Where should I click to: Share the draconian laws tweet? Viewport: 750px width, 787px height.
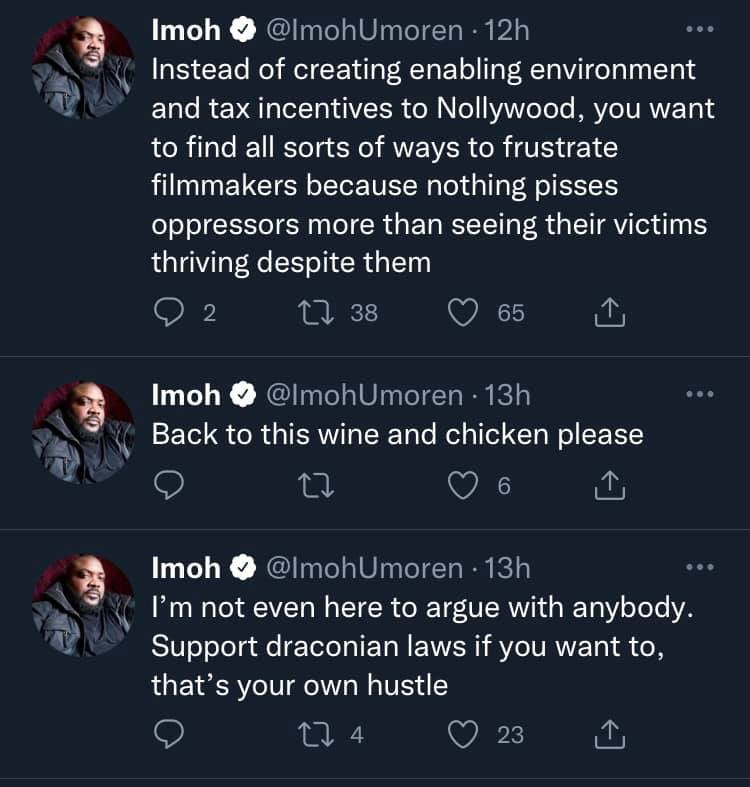tap(609, 735)
